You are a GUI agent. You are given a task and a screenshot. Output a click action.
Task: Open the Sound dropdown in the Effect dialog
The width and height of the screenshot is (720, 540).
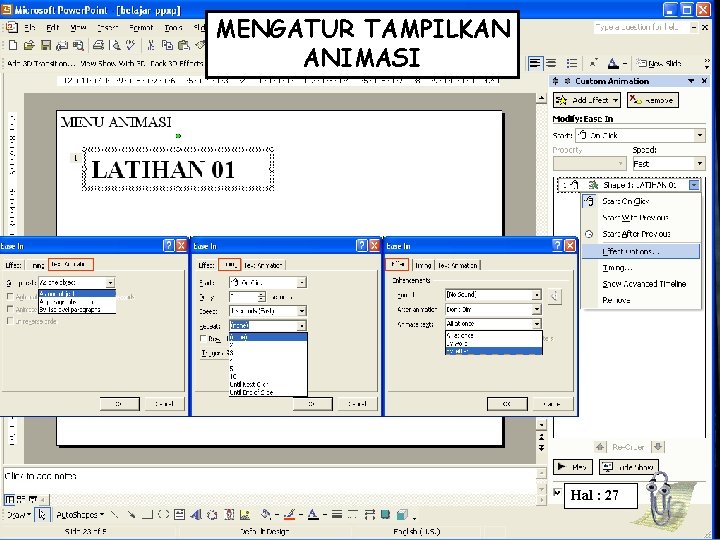click(536, 295)
